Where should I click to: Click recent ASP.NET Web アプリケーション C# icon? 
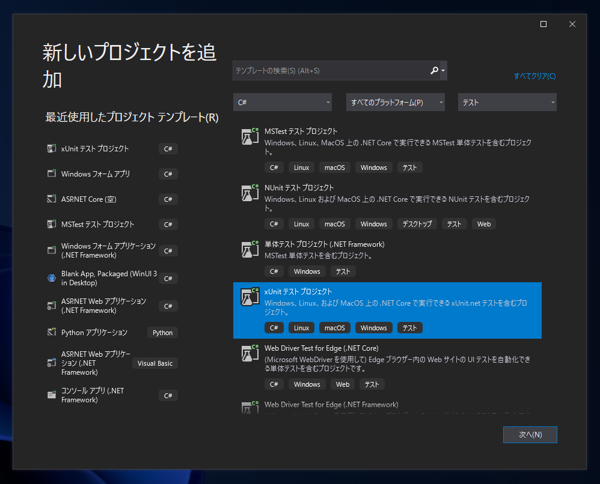(51, 306)
